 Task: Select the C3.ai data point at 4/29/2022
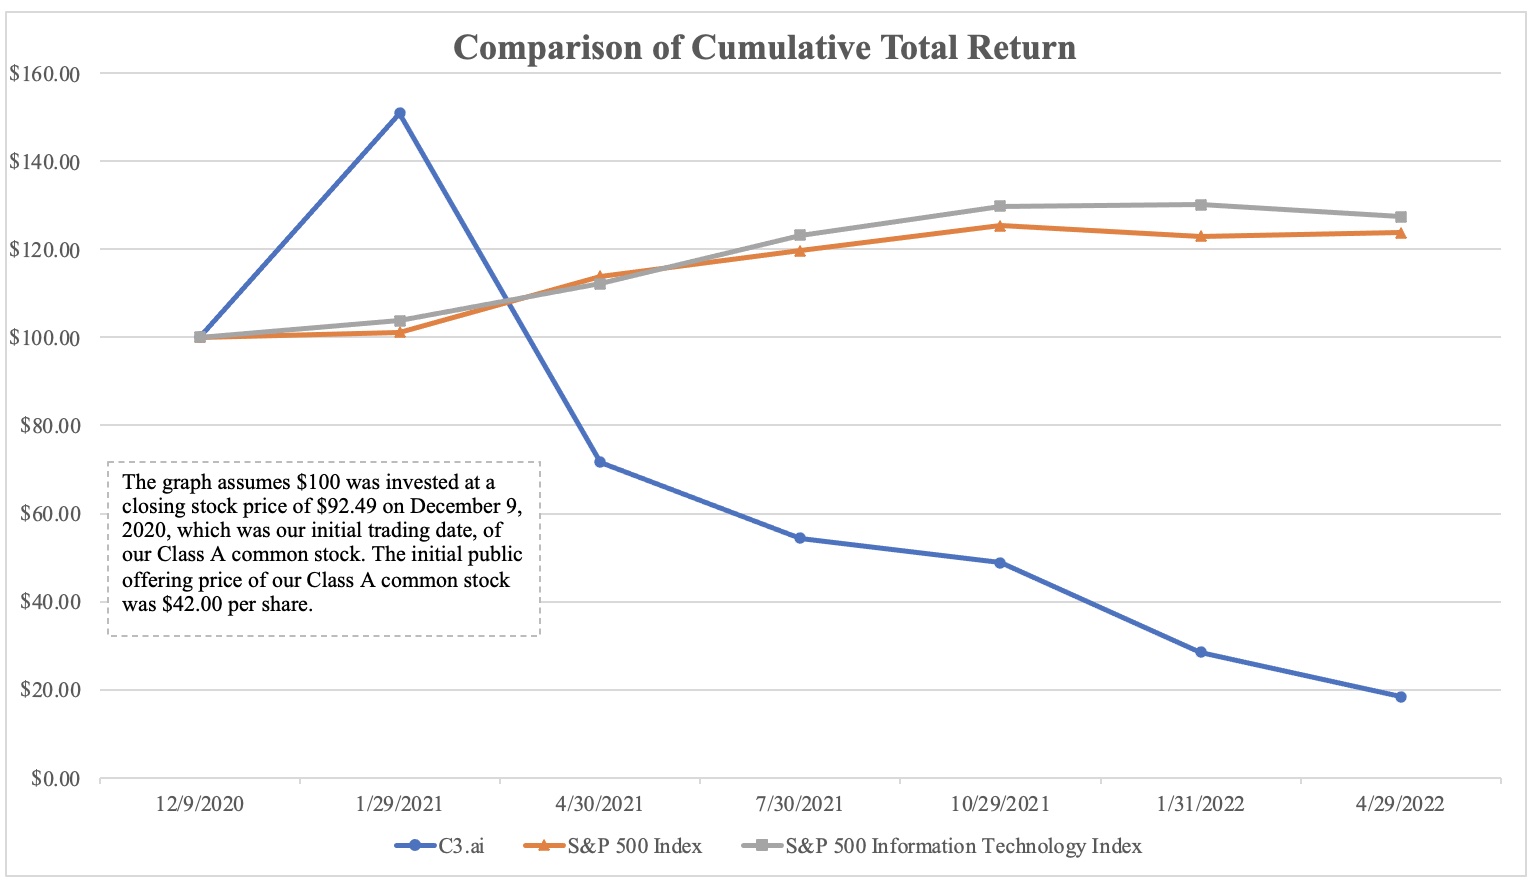point(1400,697)
